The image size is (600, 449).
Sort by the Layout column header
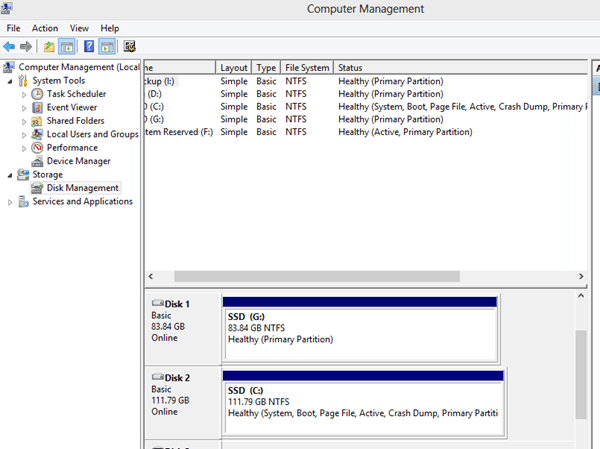[x=233, y=68]
